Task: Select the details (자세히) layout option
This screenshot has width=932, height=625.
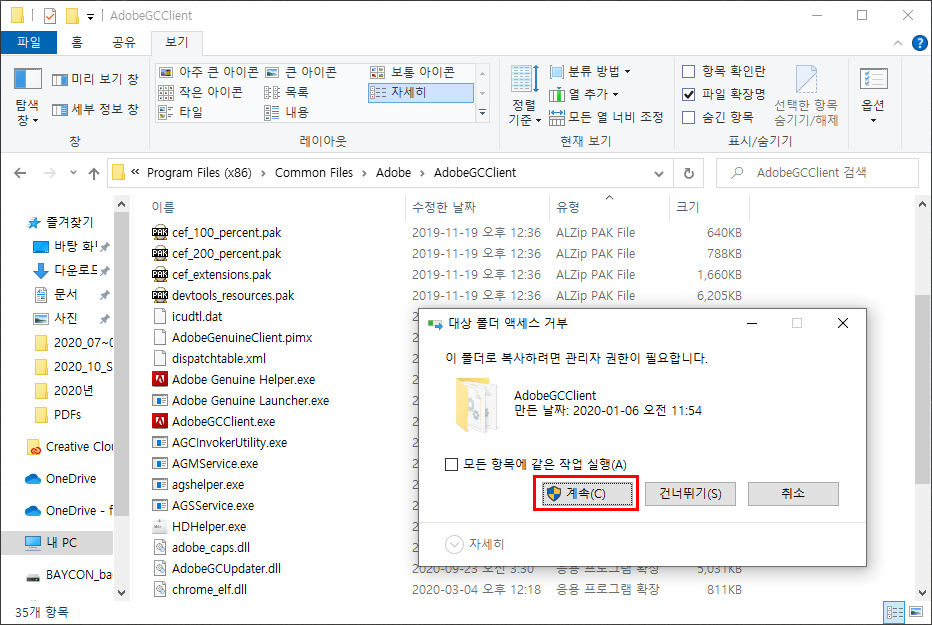Action: pyautogui.click(x=421, y=93)
